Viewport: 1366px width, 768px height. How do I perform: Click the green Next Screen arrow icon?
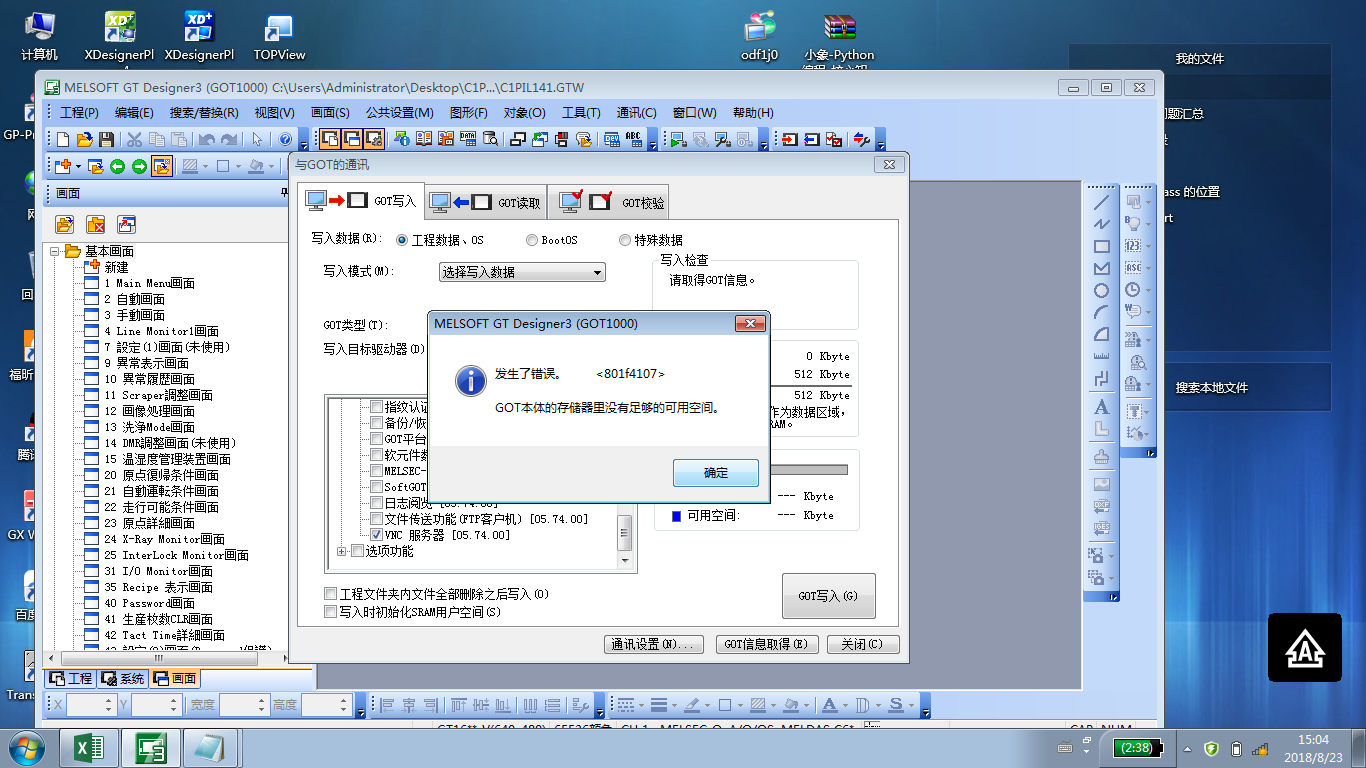pos(139,166)
